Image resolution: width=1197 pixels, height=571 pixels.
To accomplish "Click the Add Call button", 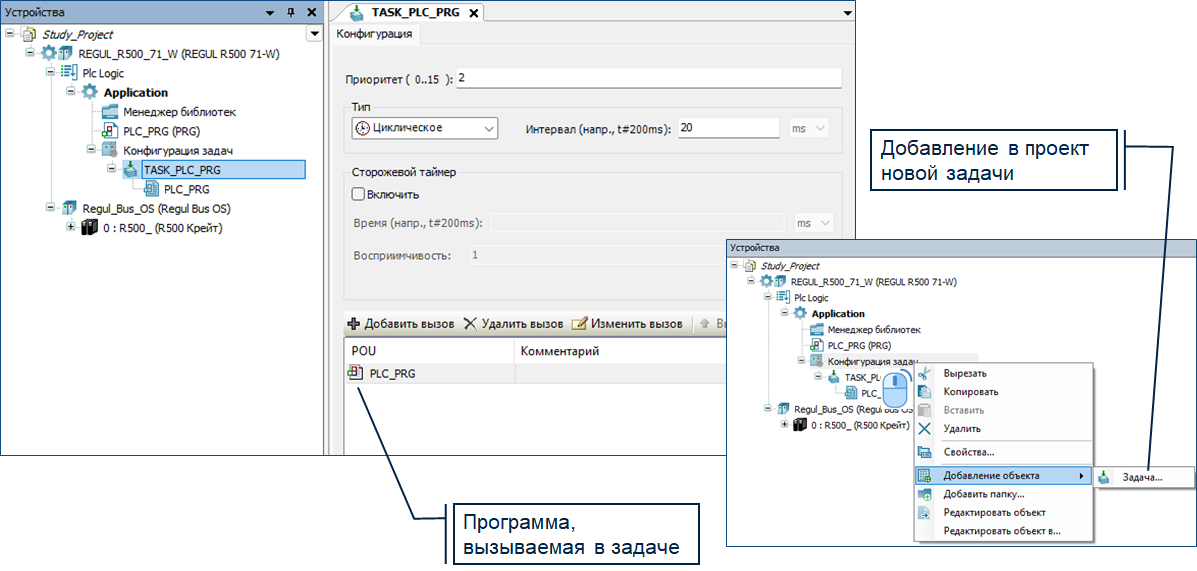I will click(x=400, y=324).
